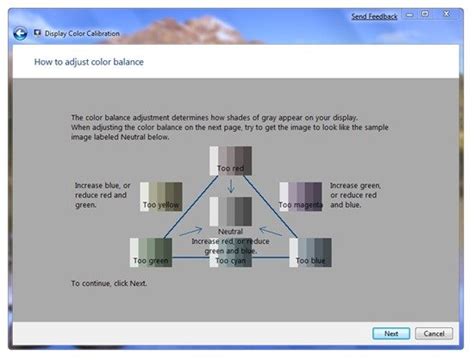Close the Display Color Calibration window

pyautogui.click(x=446, y=14)
